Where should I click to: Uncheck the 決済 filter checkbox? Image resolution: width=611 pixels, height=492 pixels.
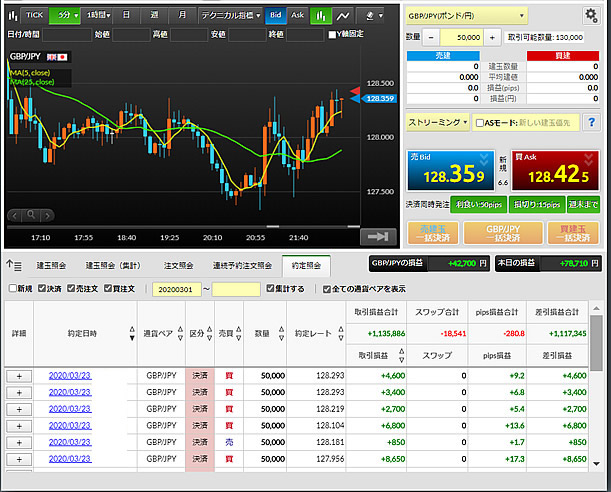point(42,288)
